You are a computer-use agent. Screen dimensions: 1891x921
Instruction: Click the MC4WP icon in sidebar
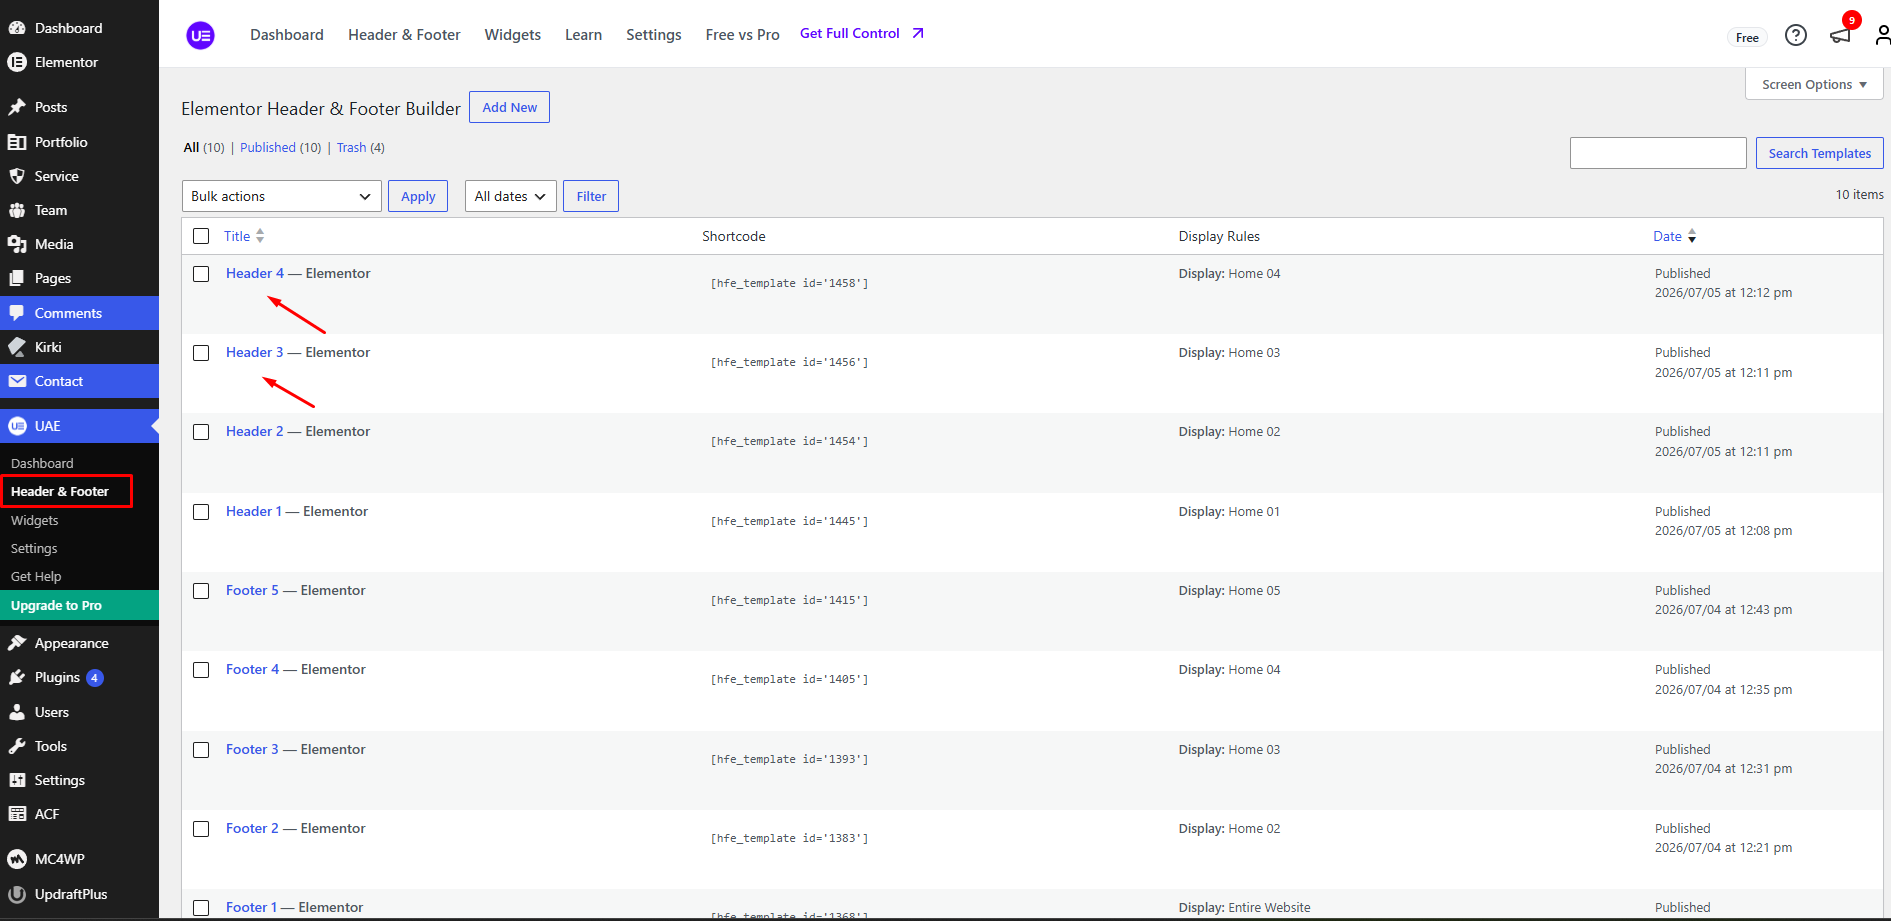pyautogui.click(x=17, y=859)
